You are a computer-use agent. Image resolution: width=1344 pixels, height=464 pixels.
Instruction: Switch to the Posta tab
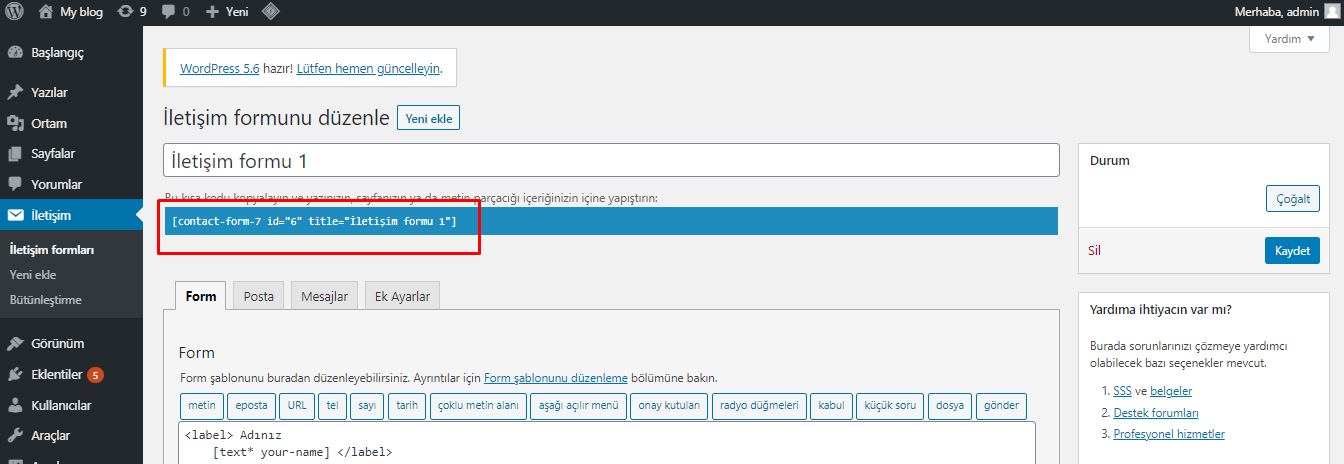tap(259, 296)
